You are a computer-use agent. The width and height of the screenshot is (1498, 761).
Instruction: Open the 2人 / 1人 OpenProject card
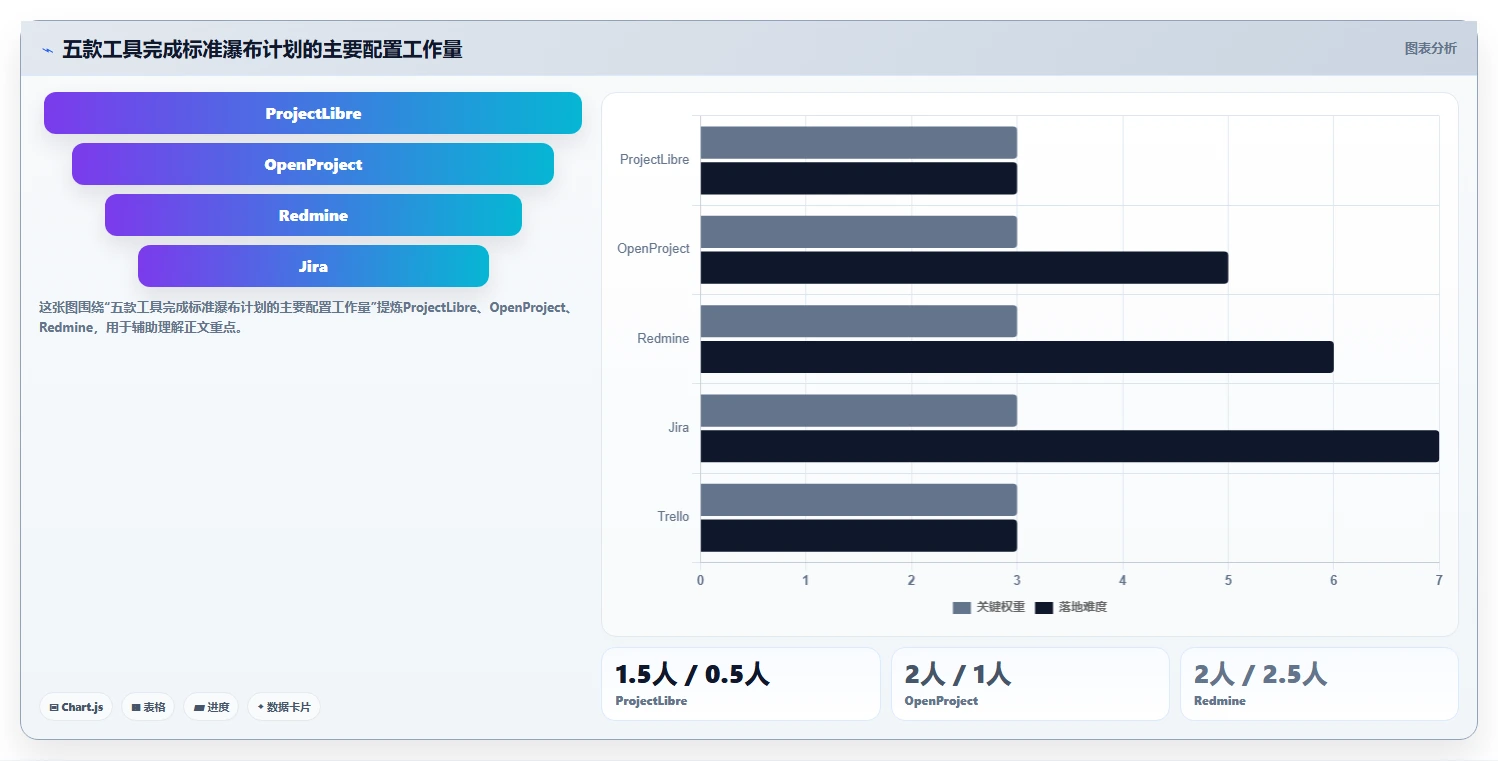click(1030, 684)
